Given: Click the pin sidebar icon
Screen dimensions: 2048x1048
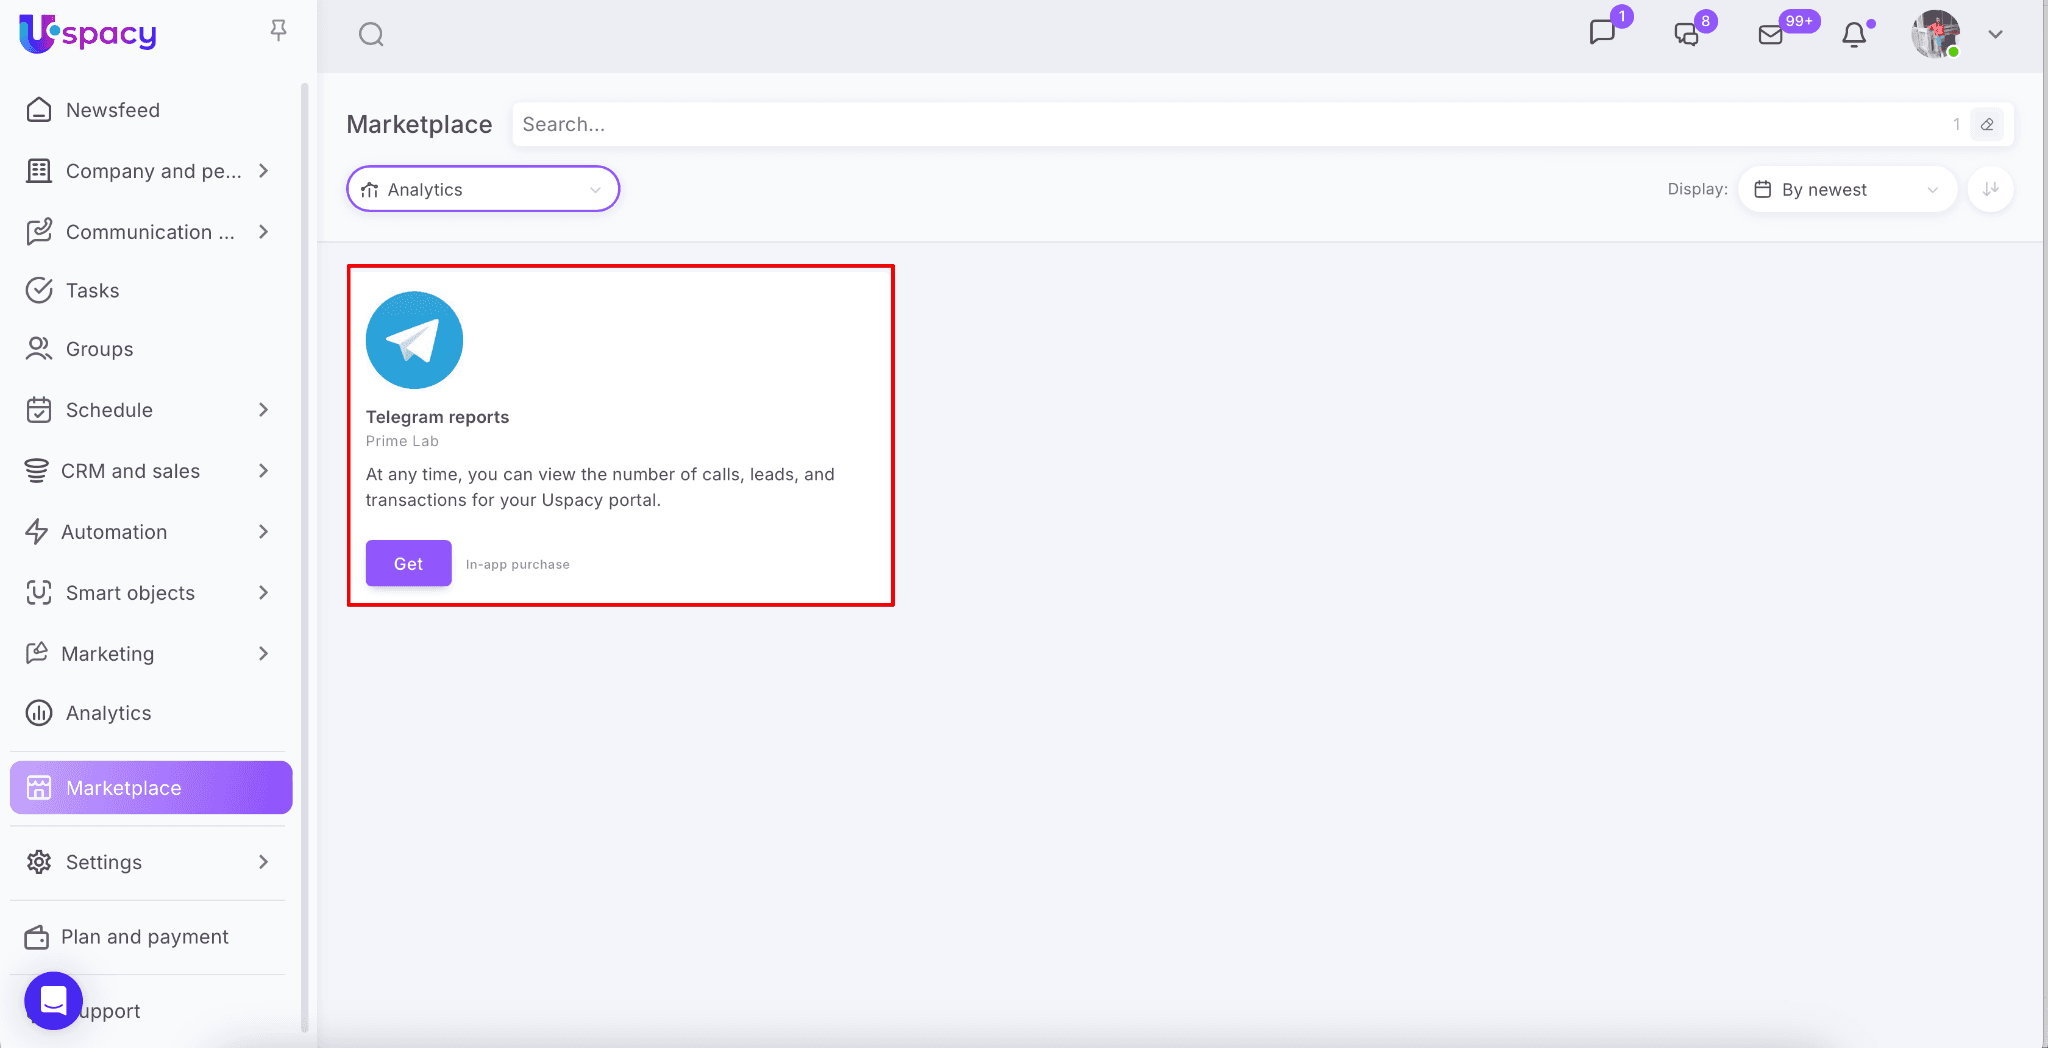Looking at the screenshot, I should click(278, 31).
